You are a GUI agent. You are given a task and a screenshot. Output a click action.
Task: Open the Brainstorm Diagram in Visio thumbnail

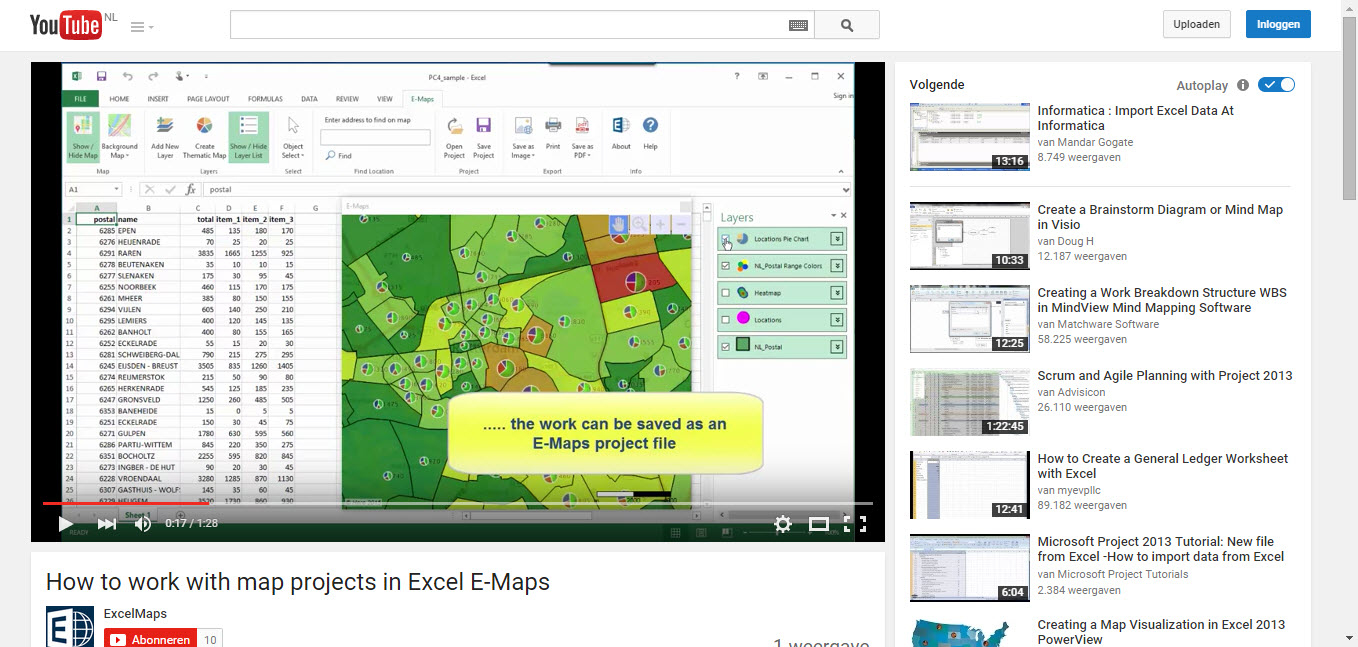970,236
